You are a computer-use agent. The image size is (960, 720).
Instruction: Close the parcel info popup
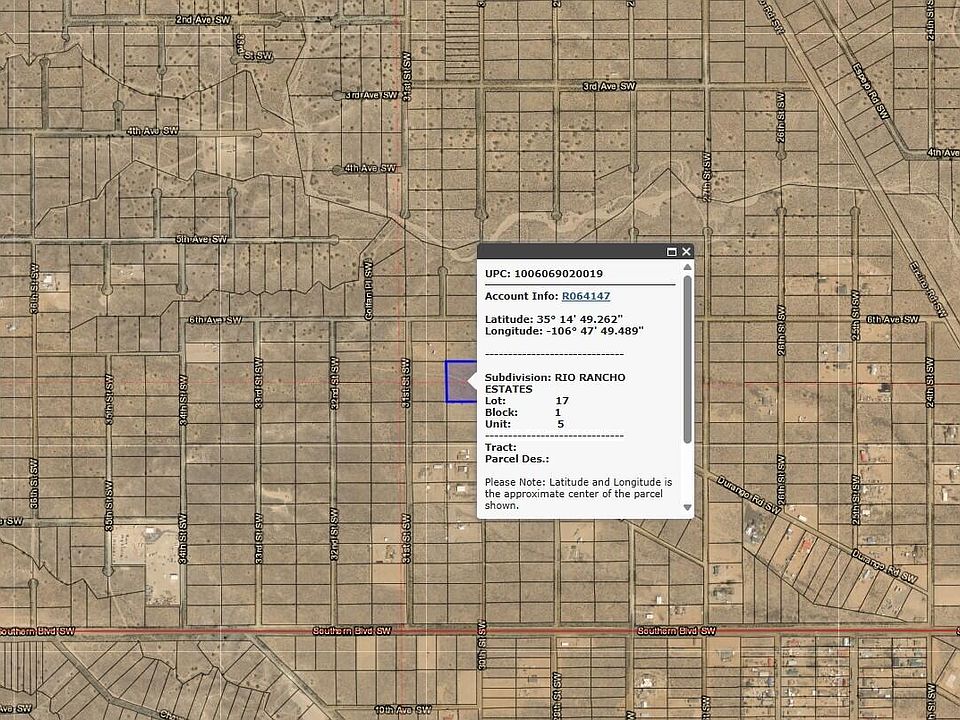pyautogui.click(x=687, y=252)
